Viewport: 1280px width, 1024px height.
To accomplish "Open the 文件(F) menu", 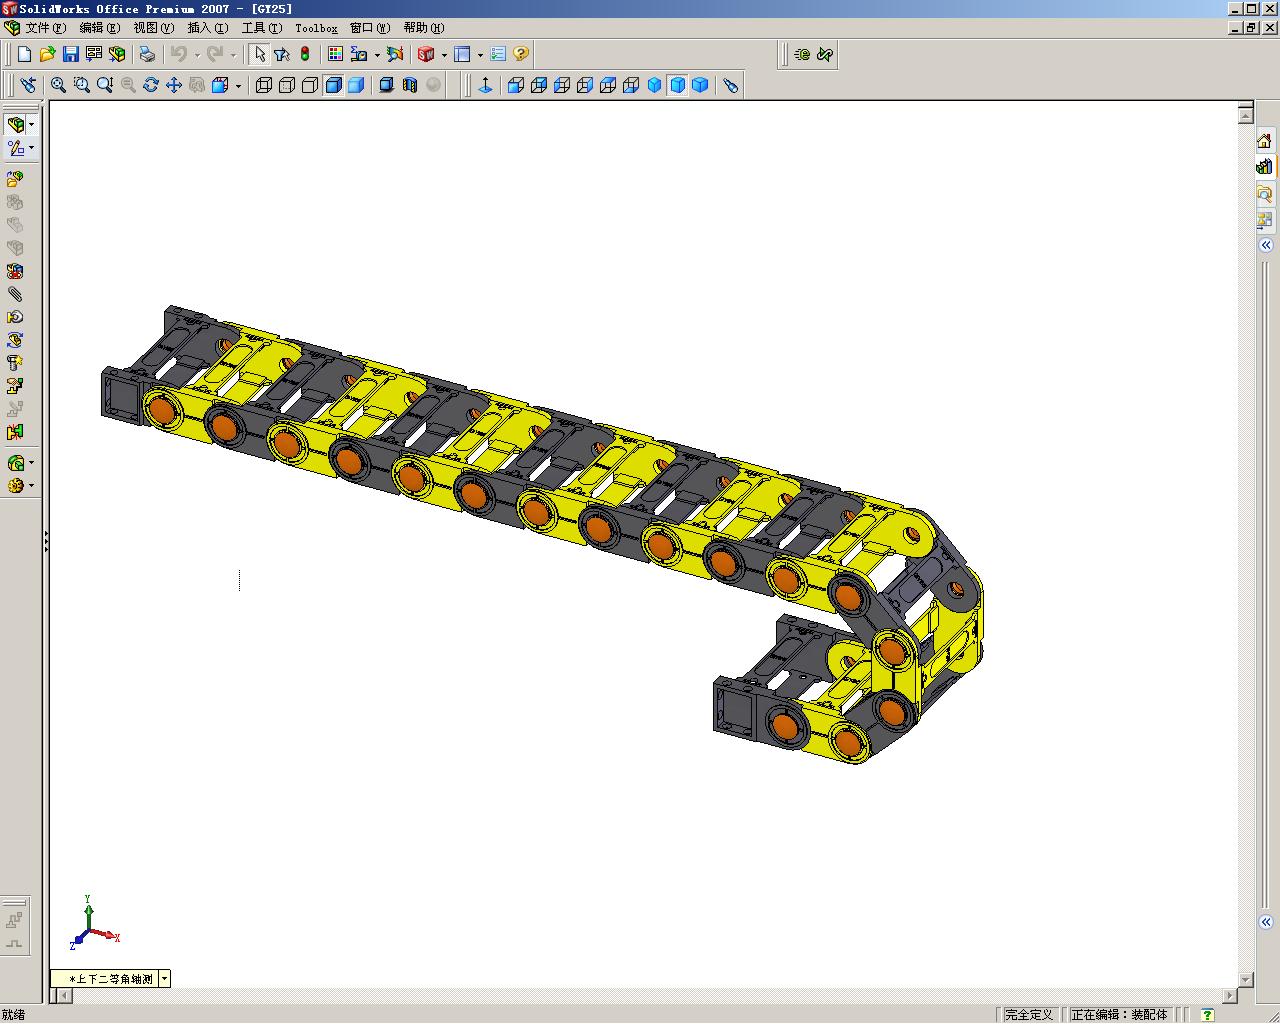I will pyautogui.click(x=45, y=28).
